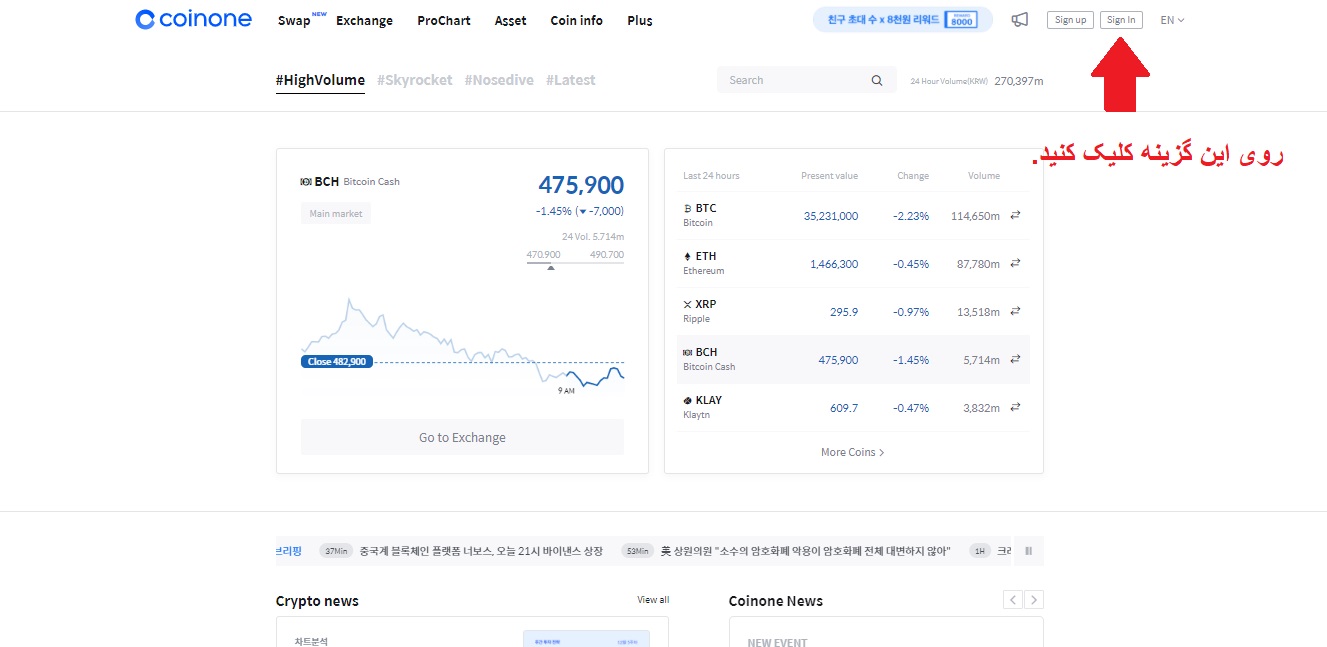Click View all crypto news link

click(x=653, y=600)
